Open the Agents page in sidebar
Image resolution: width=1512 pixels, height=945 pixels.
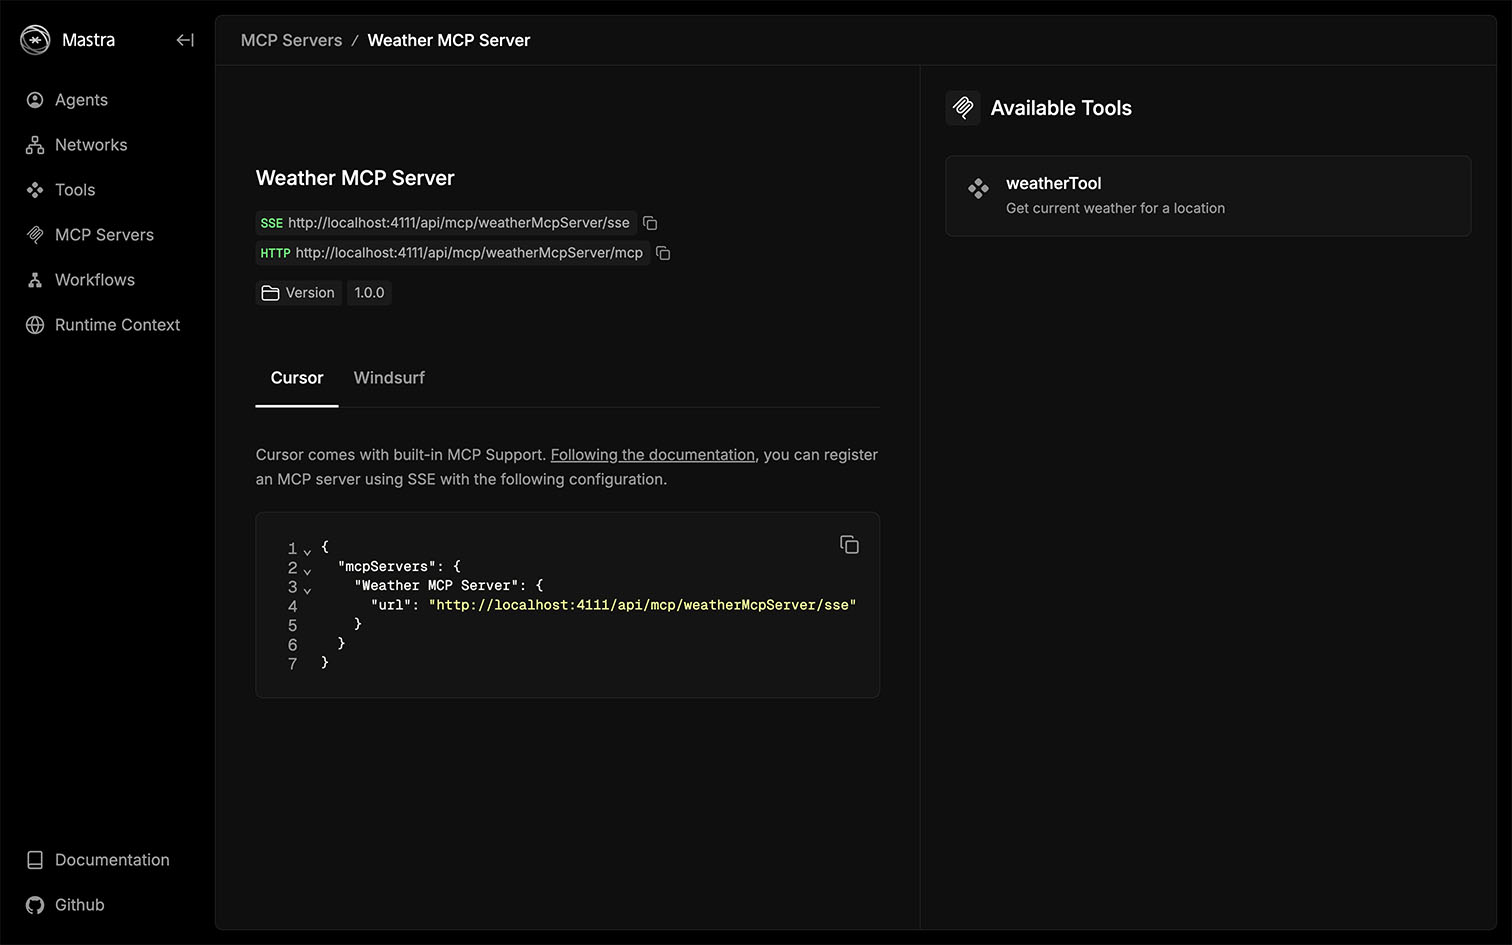(x=81, y=100)
